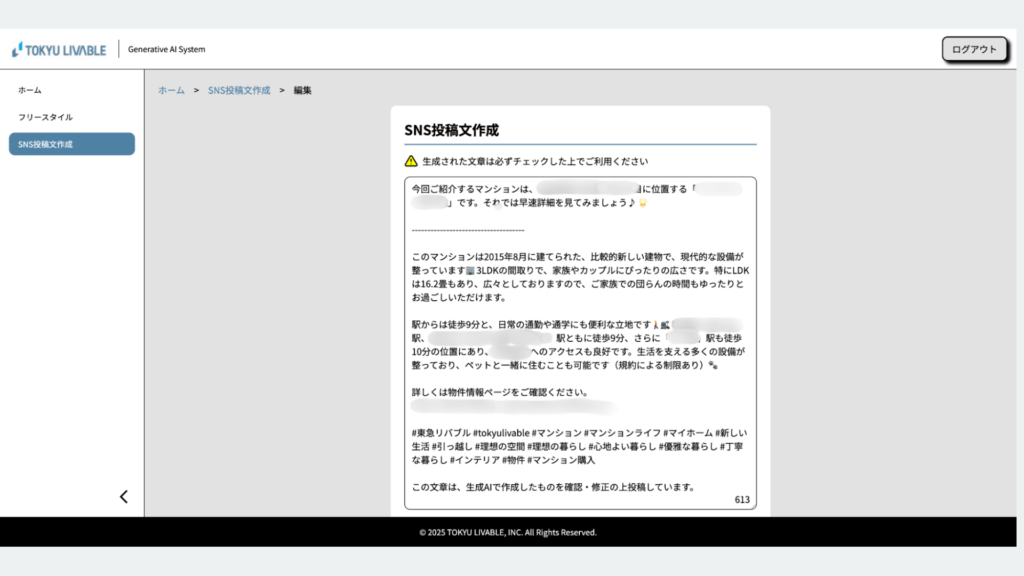This screenshot has height=576, width=1024.
Task: Open ホーム in the left sidebar
Action: [30, 90]
